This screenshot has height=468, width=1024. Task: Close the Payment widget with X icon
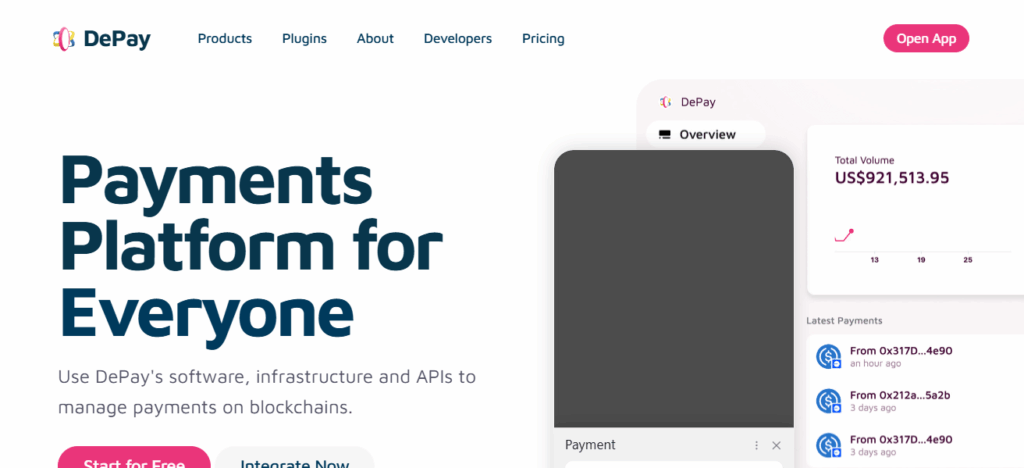(776, 445)
